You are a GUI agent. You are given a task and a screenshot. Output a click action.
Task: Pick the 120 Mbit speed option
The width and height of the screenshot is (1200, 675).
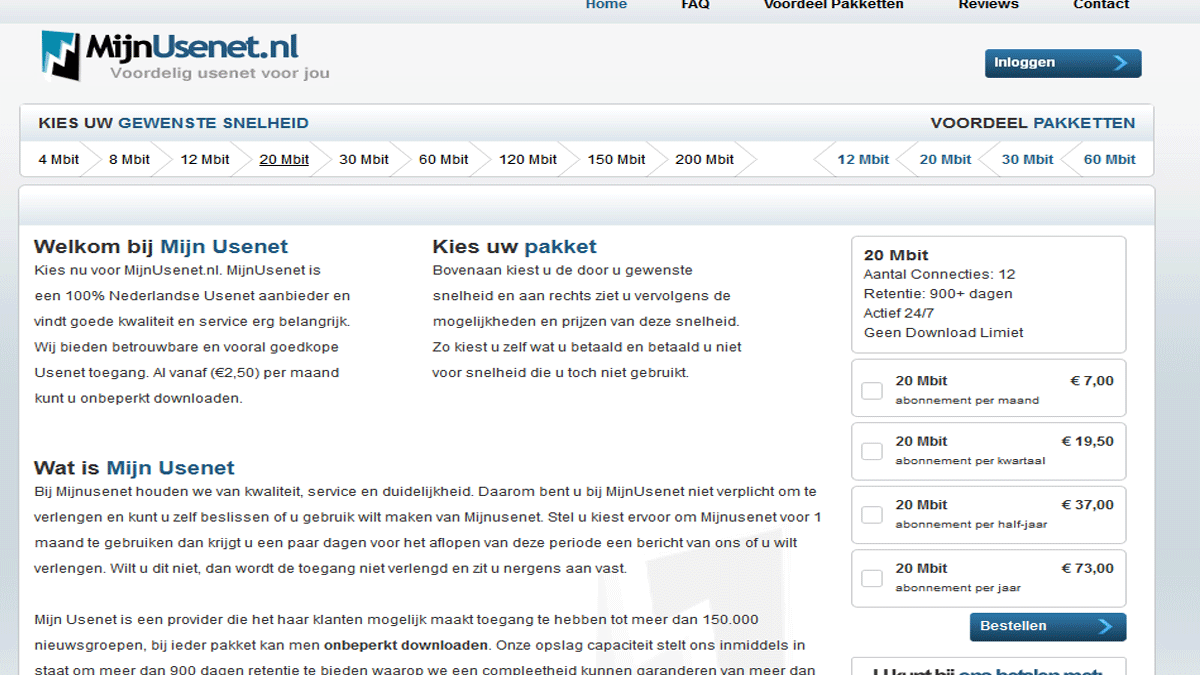click(528, 159)
